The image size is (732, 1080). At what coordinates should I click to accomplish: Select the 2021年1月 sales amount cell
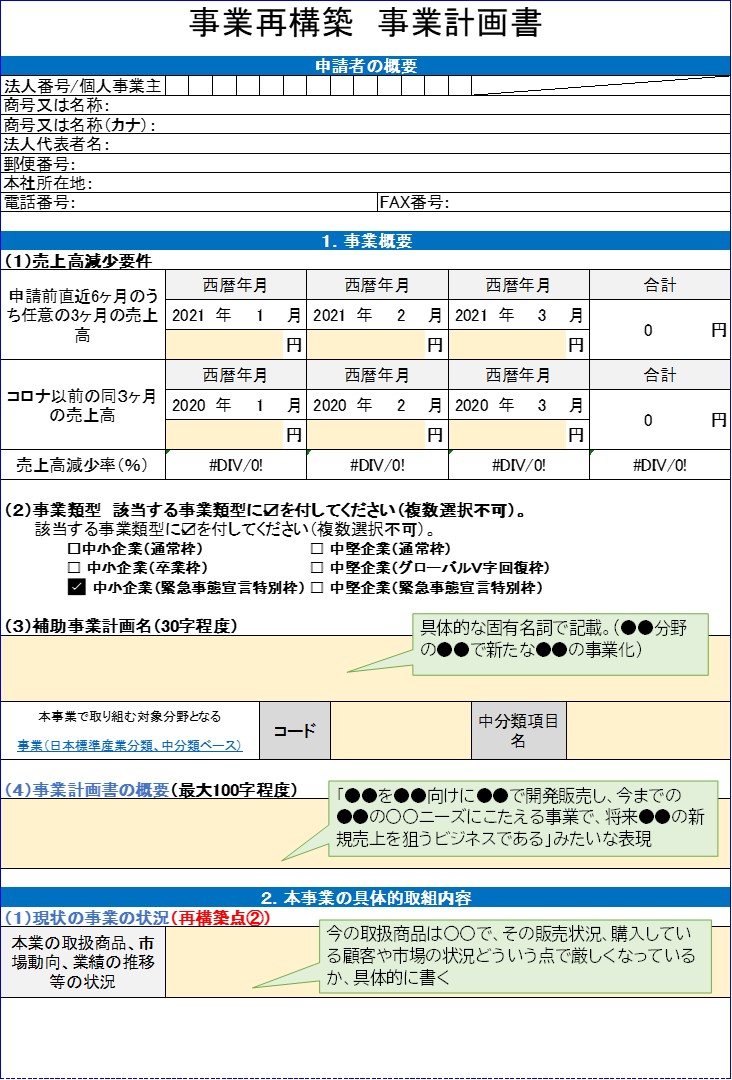tap(225, 344)
